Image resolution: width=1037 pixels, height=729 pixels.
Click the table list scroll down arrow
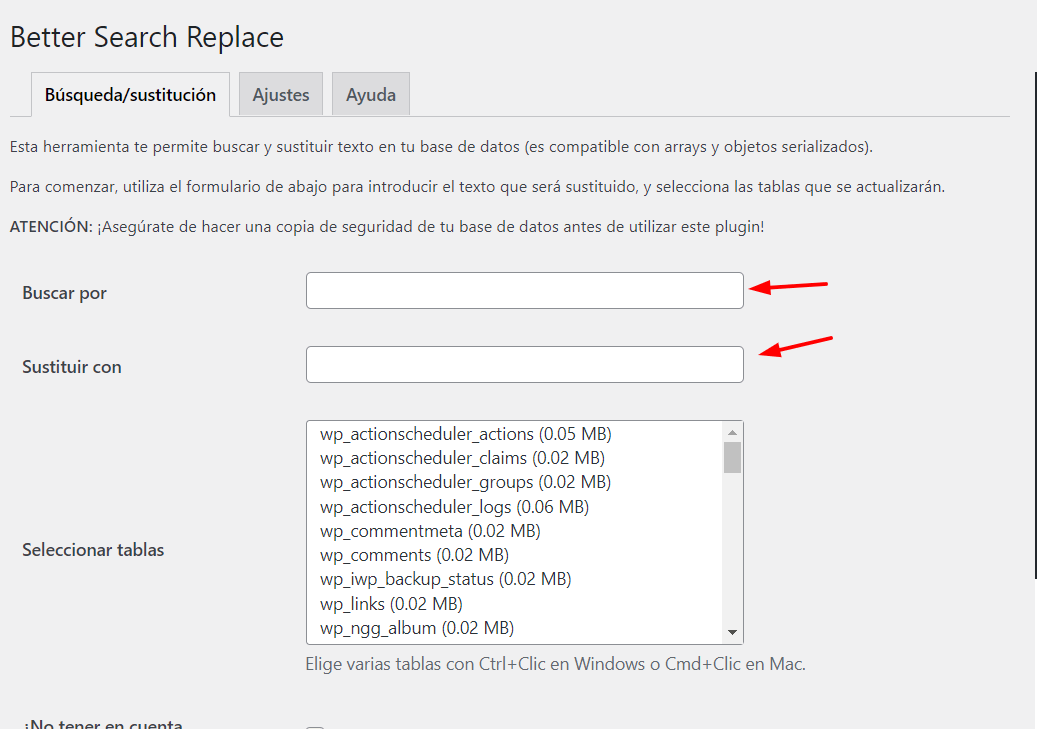(732, 632)
